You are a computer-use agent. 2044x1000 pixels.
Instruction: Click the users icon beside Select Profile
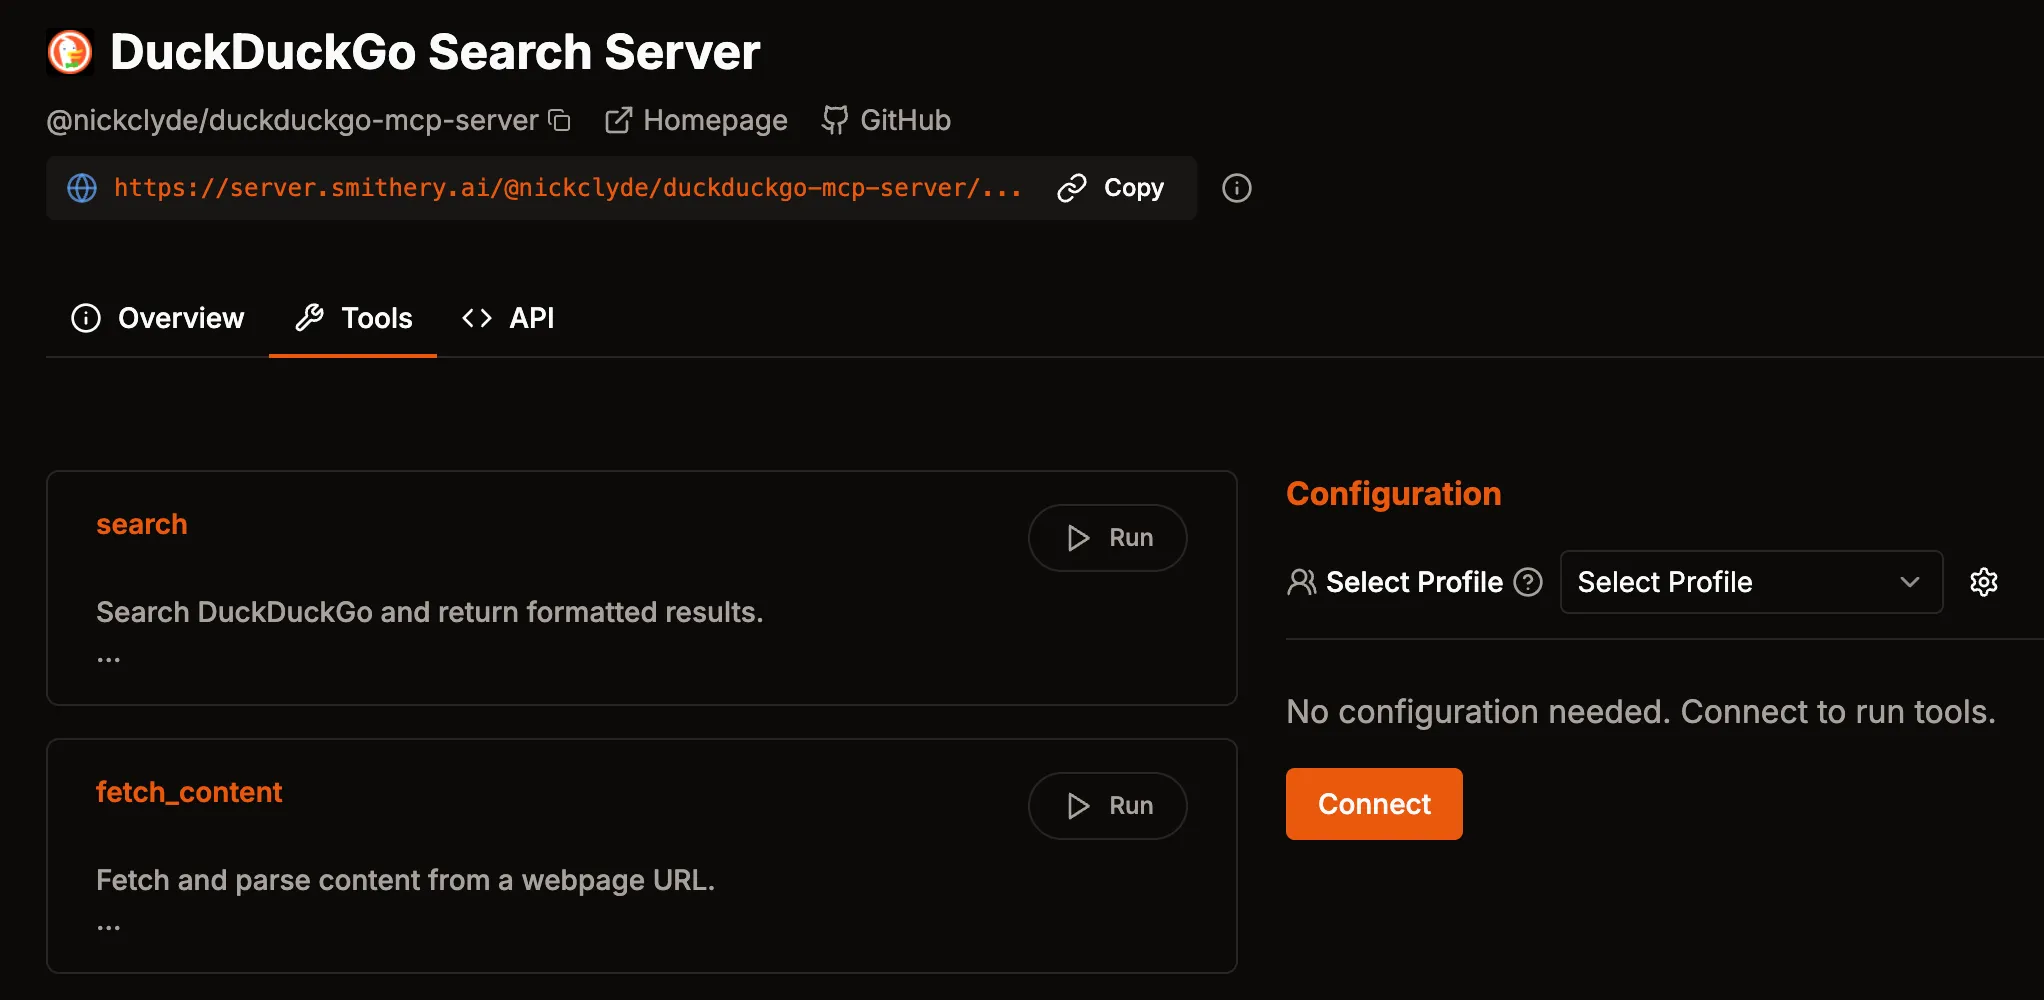1302,582
